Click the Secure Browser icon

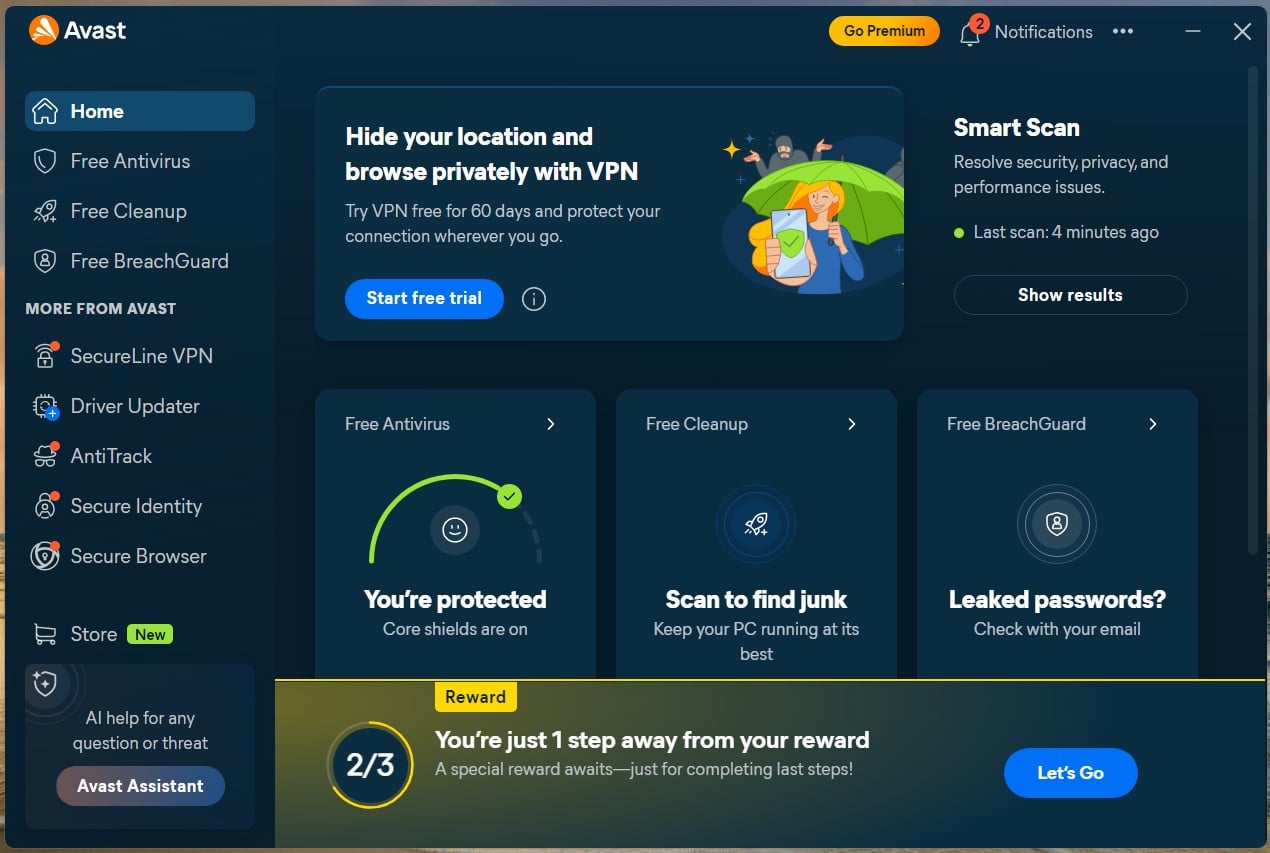point(45,556)
